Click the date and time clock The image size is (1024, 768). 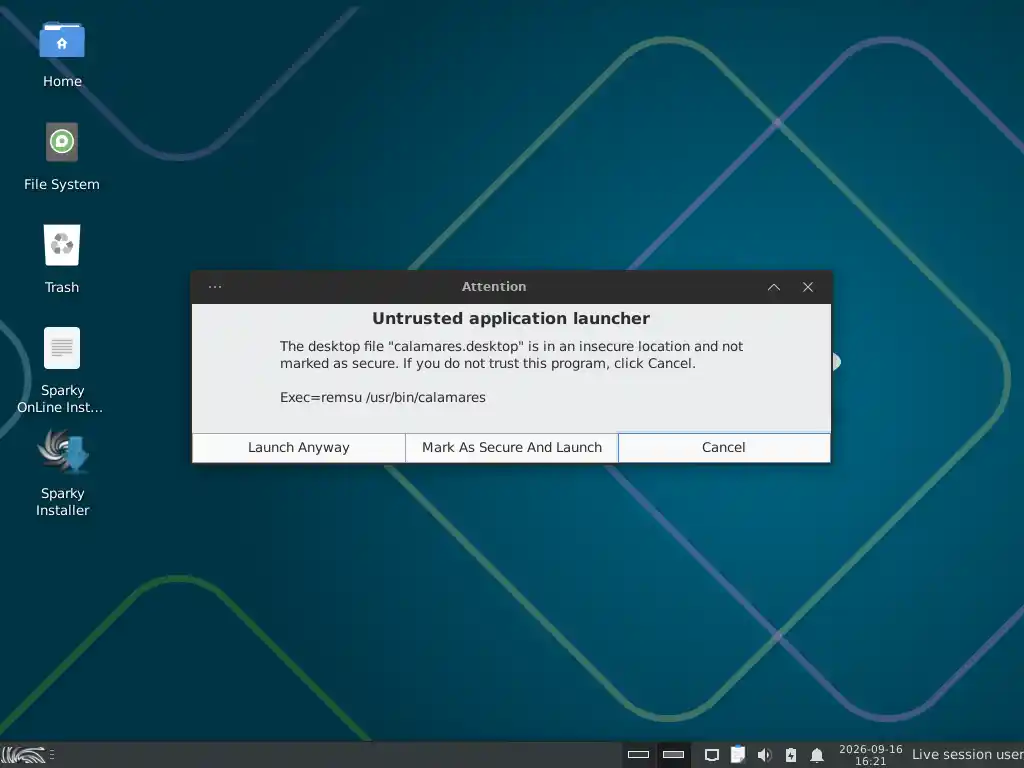click(871, 755)
